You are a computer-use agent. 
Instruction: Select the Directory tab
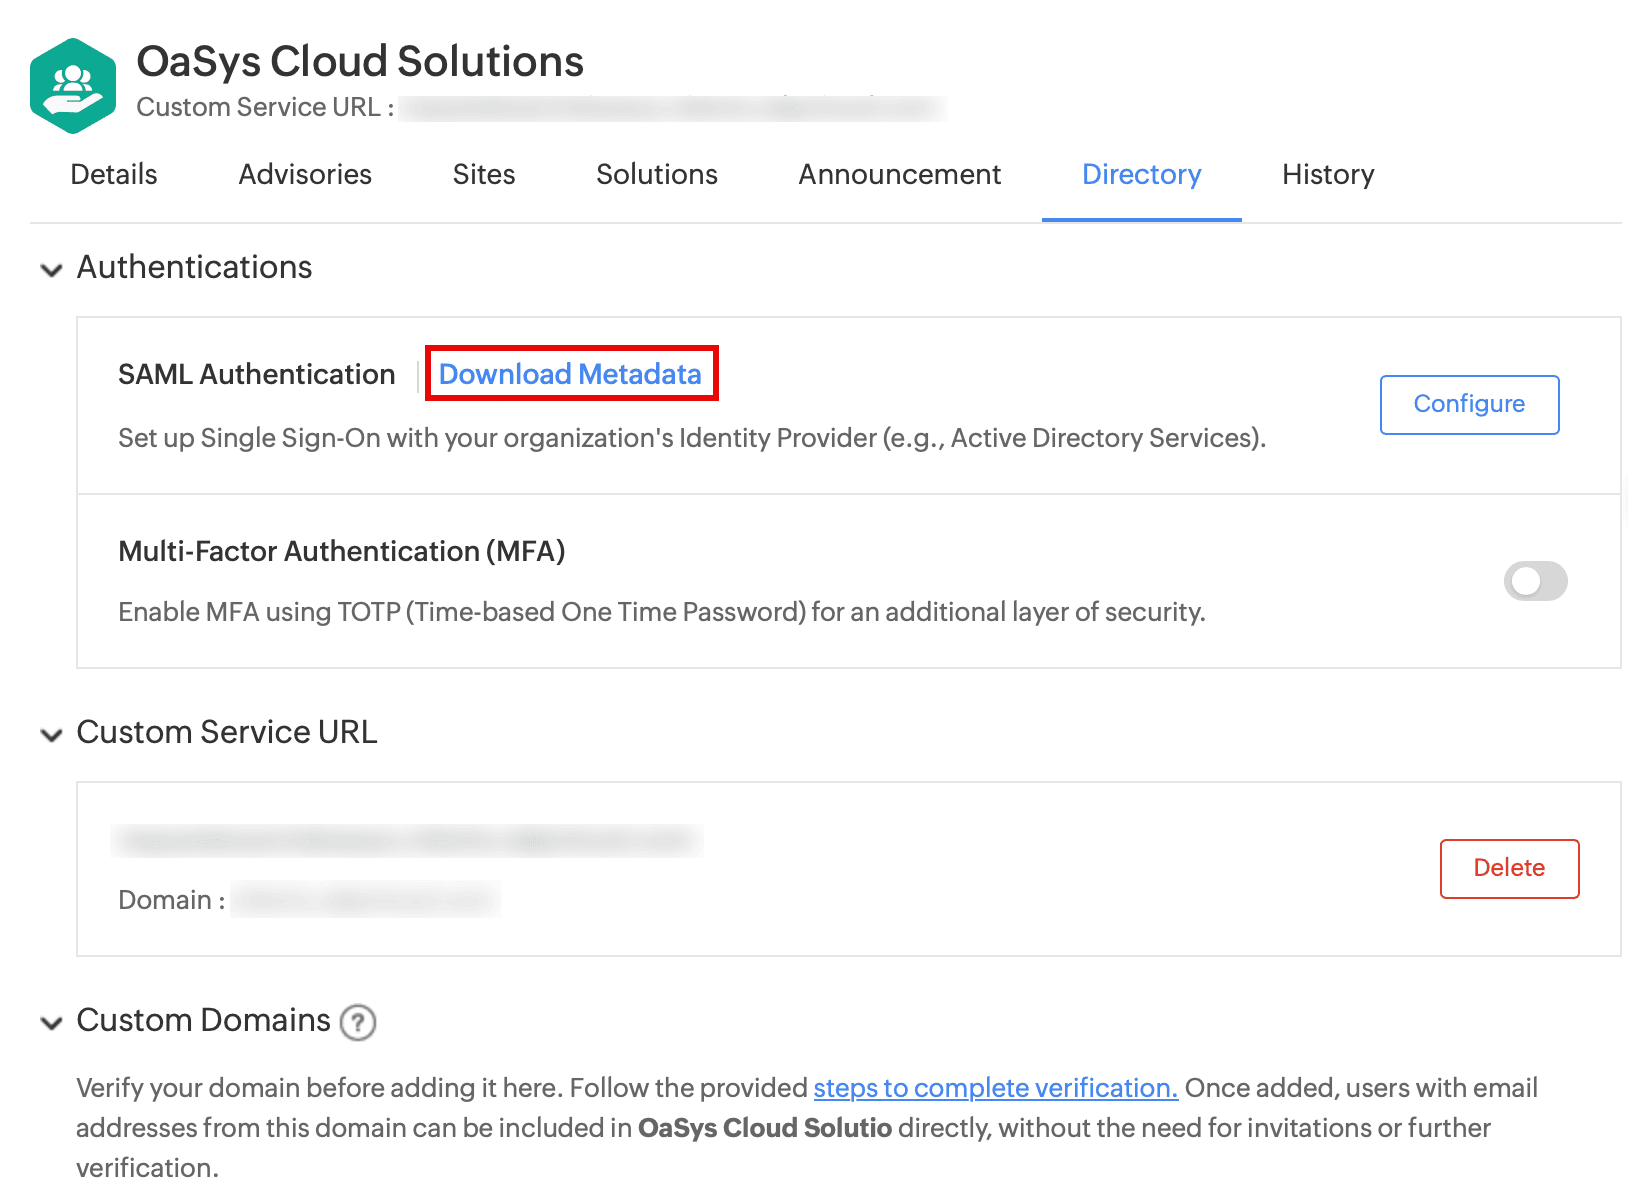point(1141,175)
